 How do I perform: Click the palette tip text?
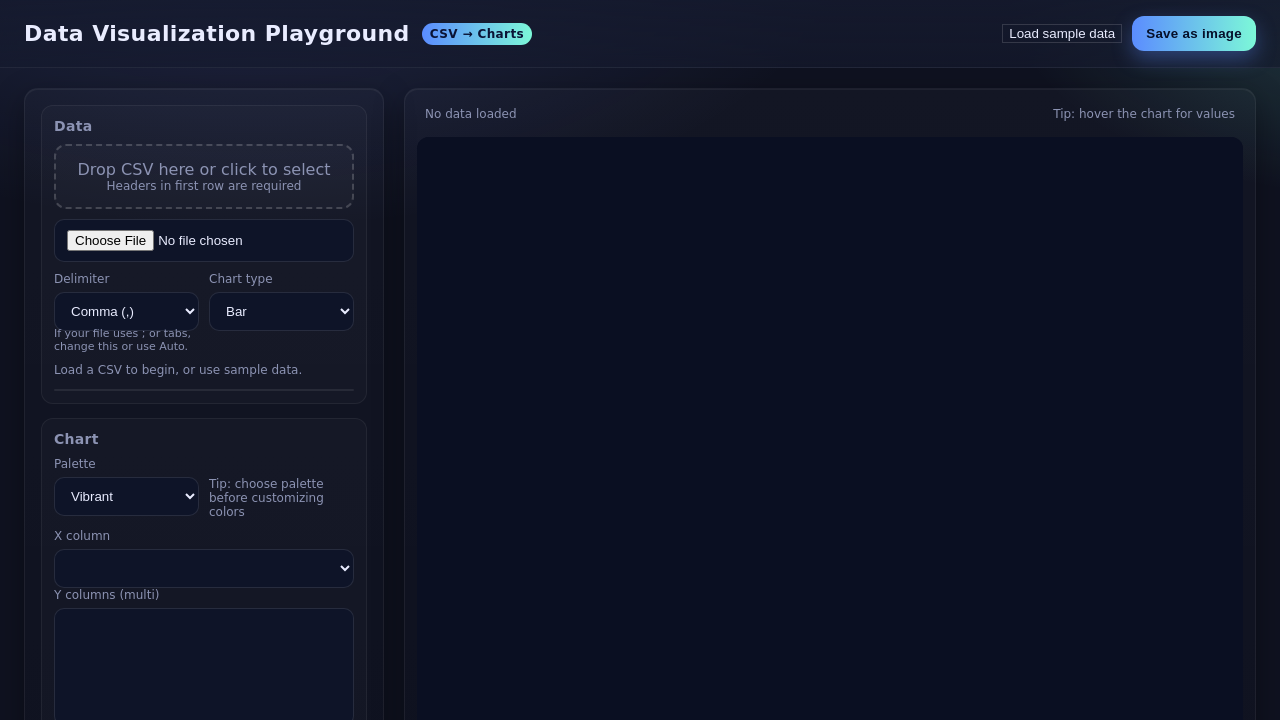[x=267, y=498]
